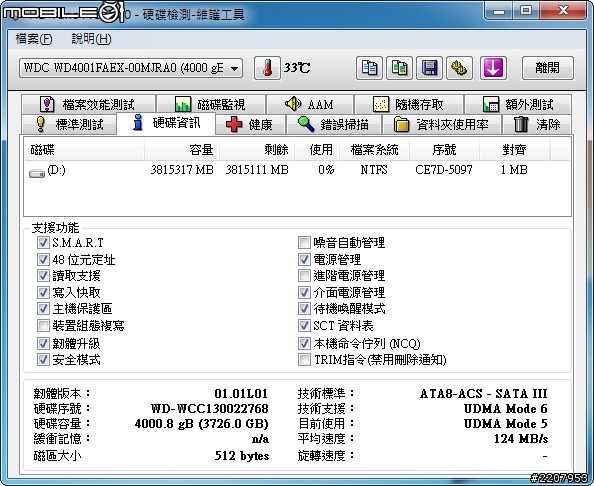Switch to the 資料夾使用率 tab

(442, 124)
